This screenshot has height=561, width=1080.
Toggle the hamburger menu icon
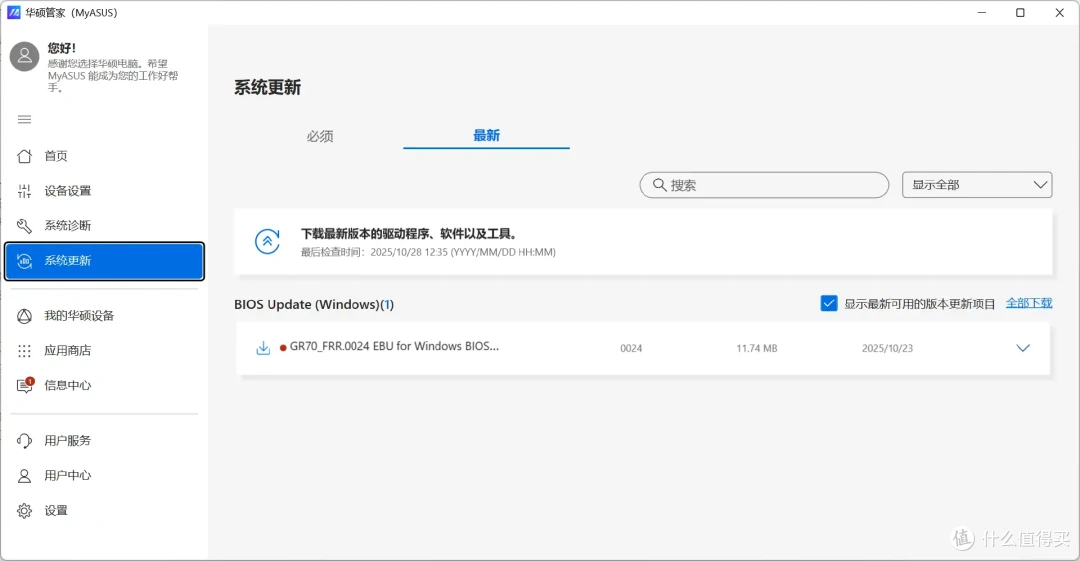[x=24, y=119]
